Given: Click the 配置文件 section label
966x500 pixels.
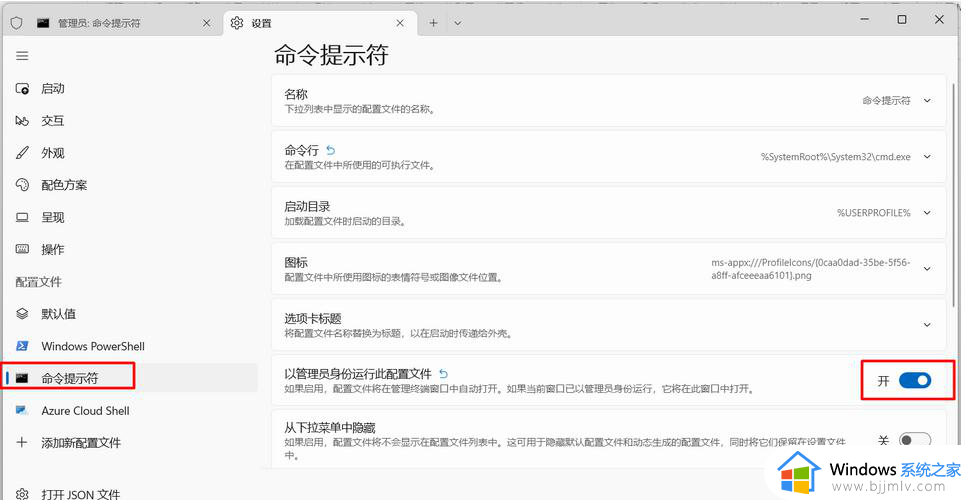Looking at the screenshot, I should click(x=39, y=282).
